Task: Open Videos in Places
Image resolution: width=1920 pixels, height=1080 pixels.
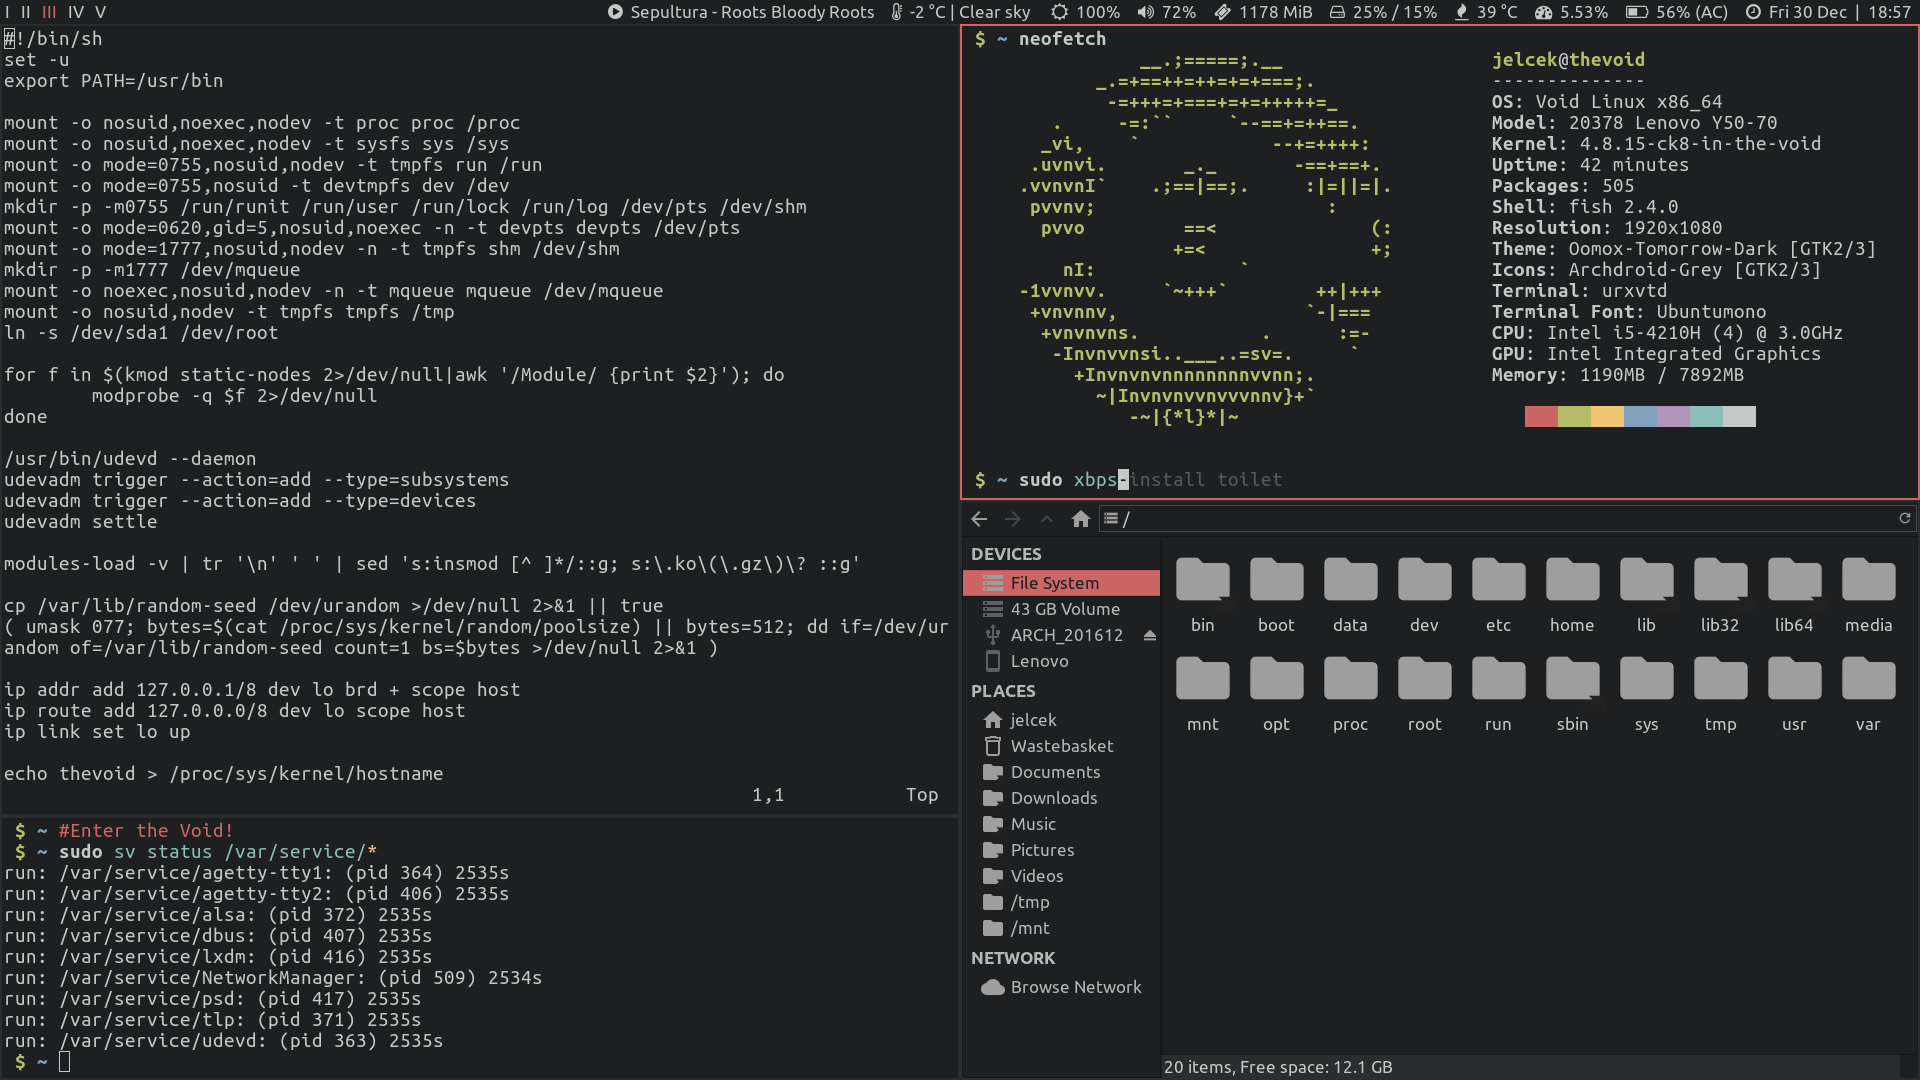Action: point(1061,876)
